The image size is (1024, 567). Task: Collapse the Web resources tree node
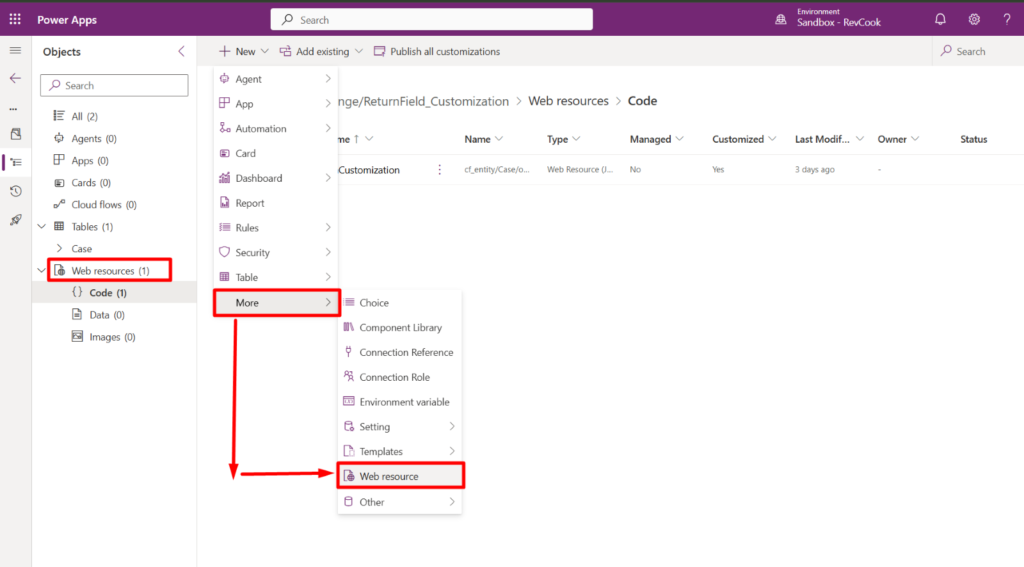42,270
